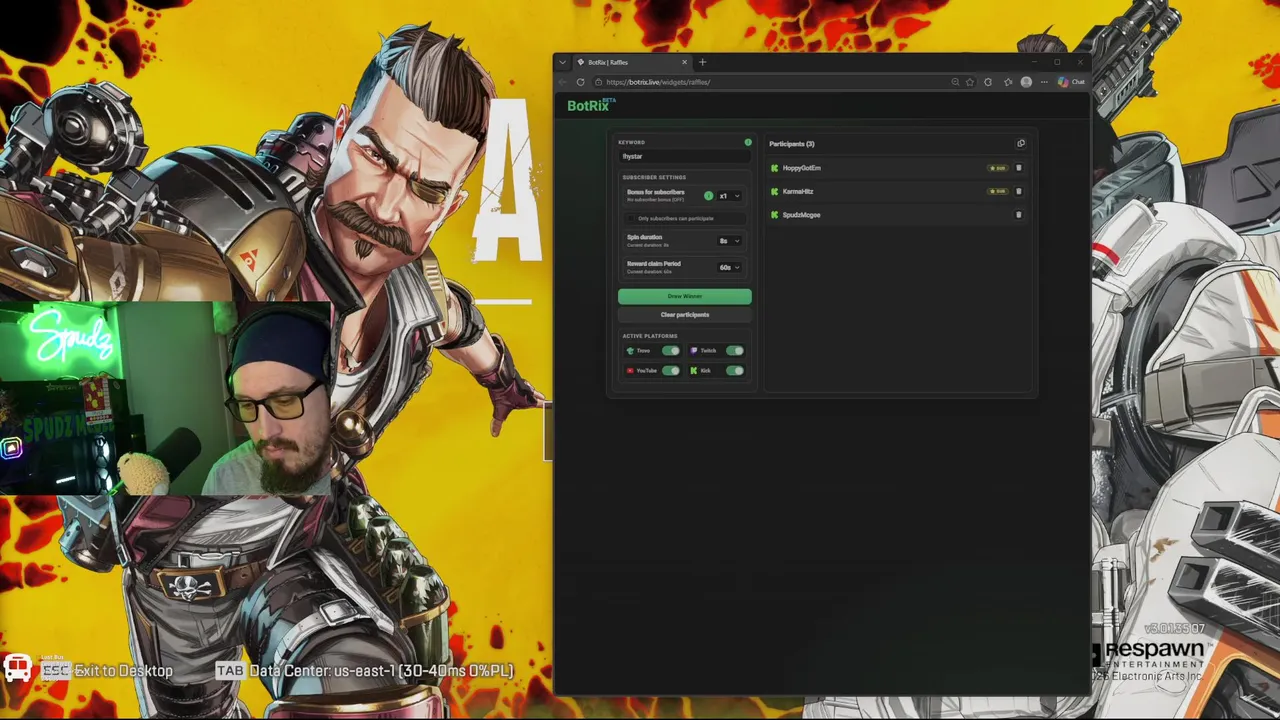
Task: Open the browser three-dot settings menu
Action: point(1044,82)
